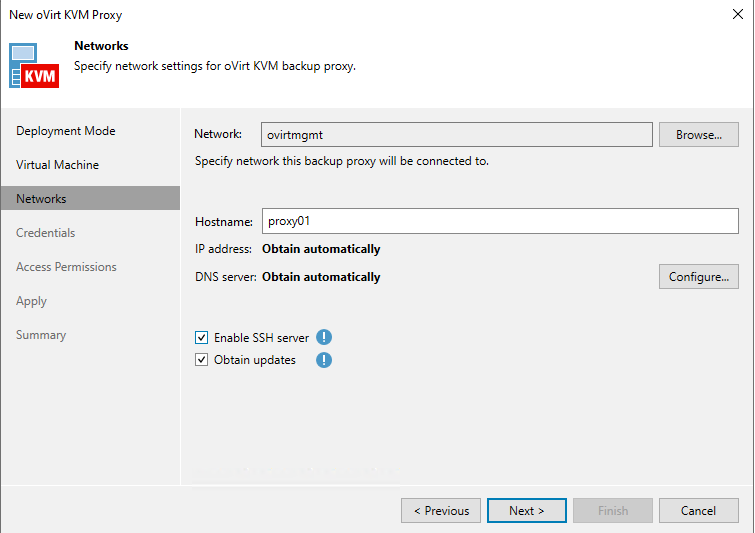The width and height of the screenshot is (755, 533).
Task: Cancel the oVirt KVM proxy wizard
Action: [x=698, y=511]
